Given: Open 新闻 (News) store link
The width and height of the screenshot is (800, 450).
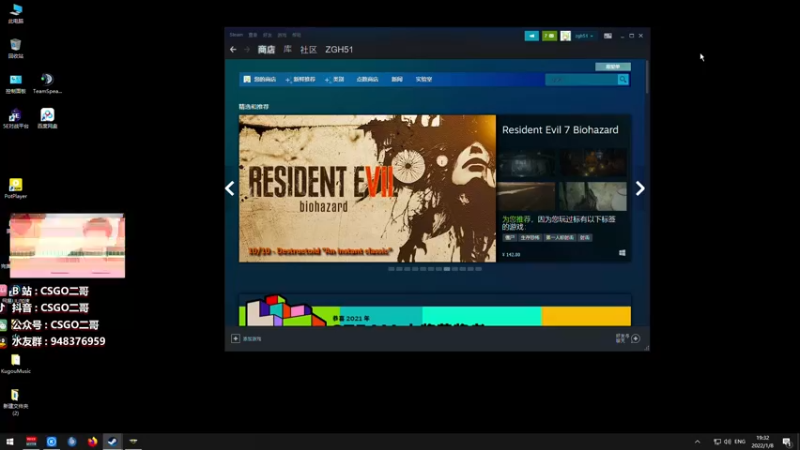Looking at the screenshot, I should [x=397, y=79].
